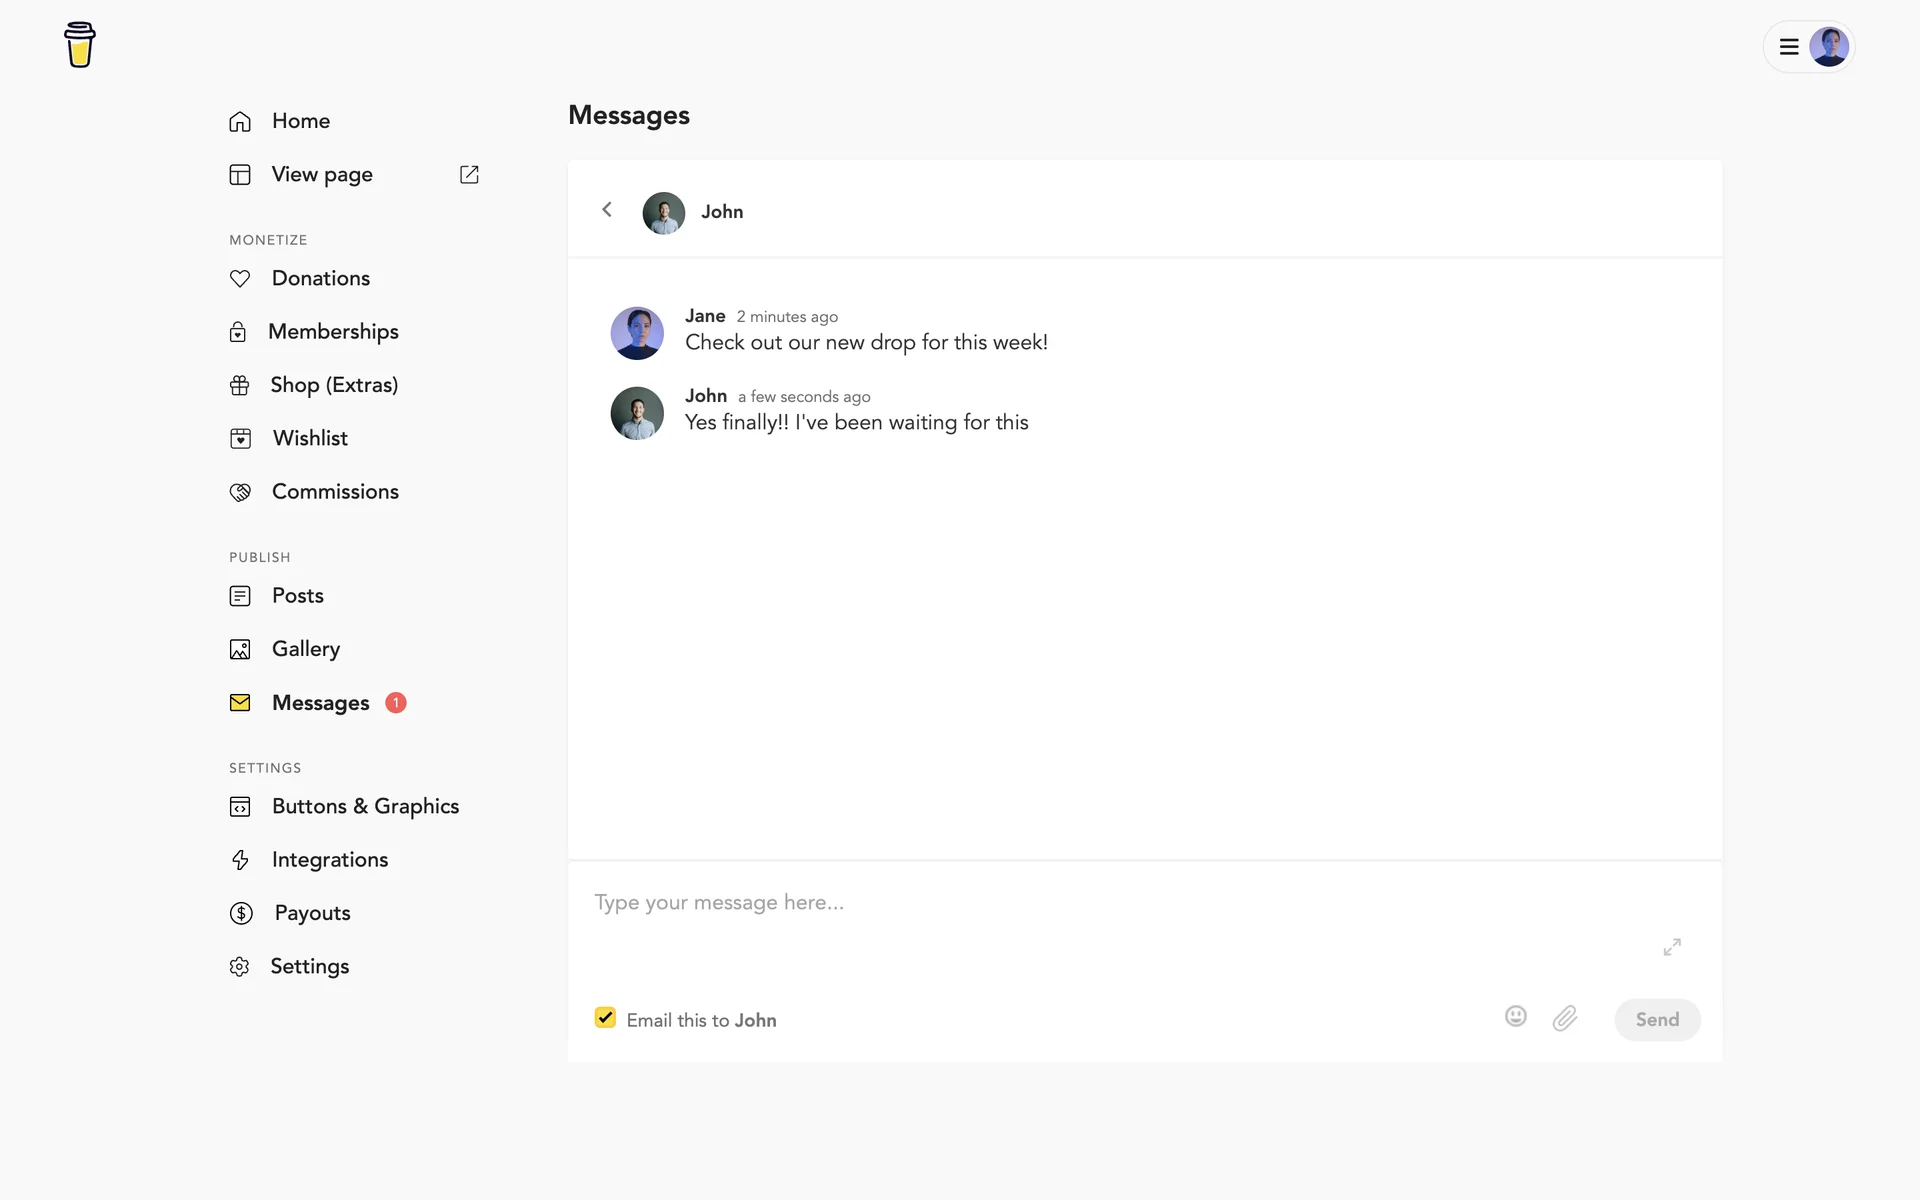Go to Memberships section
Viewport: 1920px width, 1200px height.
[333, 332]
